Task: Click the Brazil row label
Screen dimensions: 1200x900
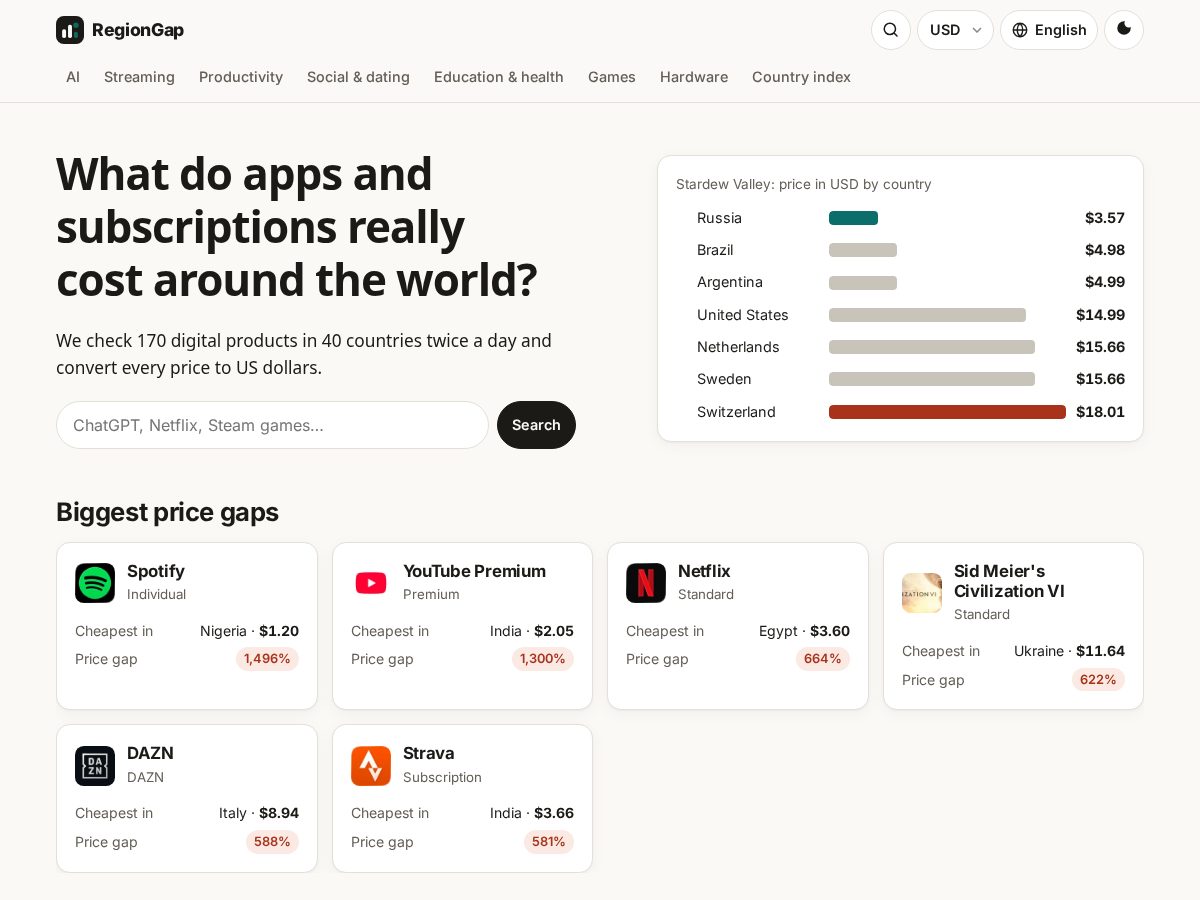Action: [715, 250]
